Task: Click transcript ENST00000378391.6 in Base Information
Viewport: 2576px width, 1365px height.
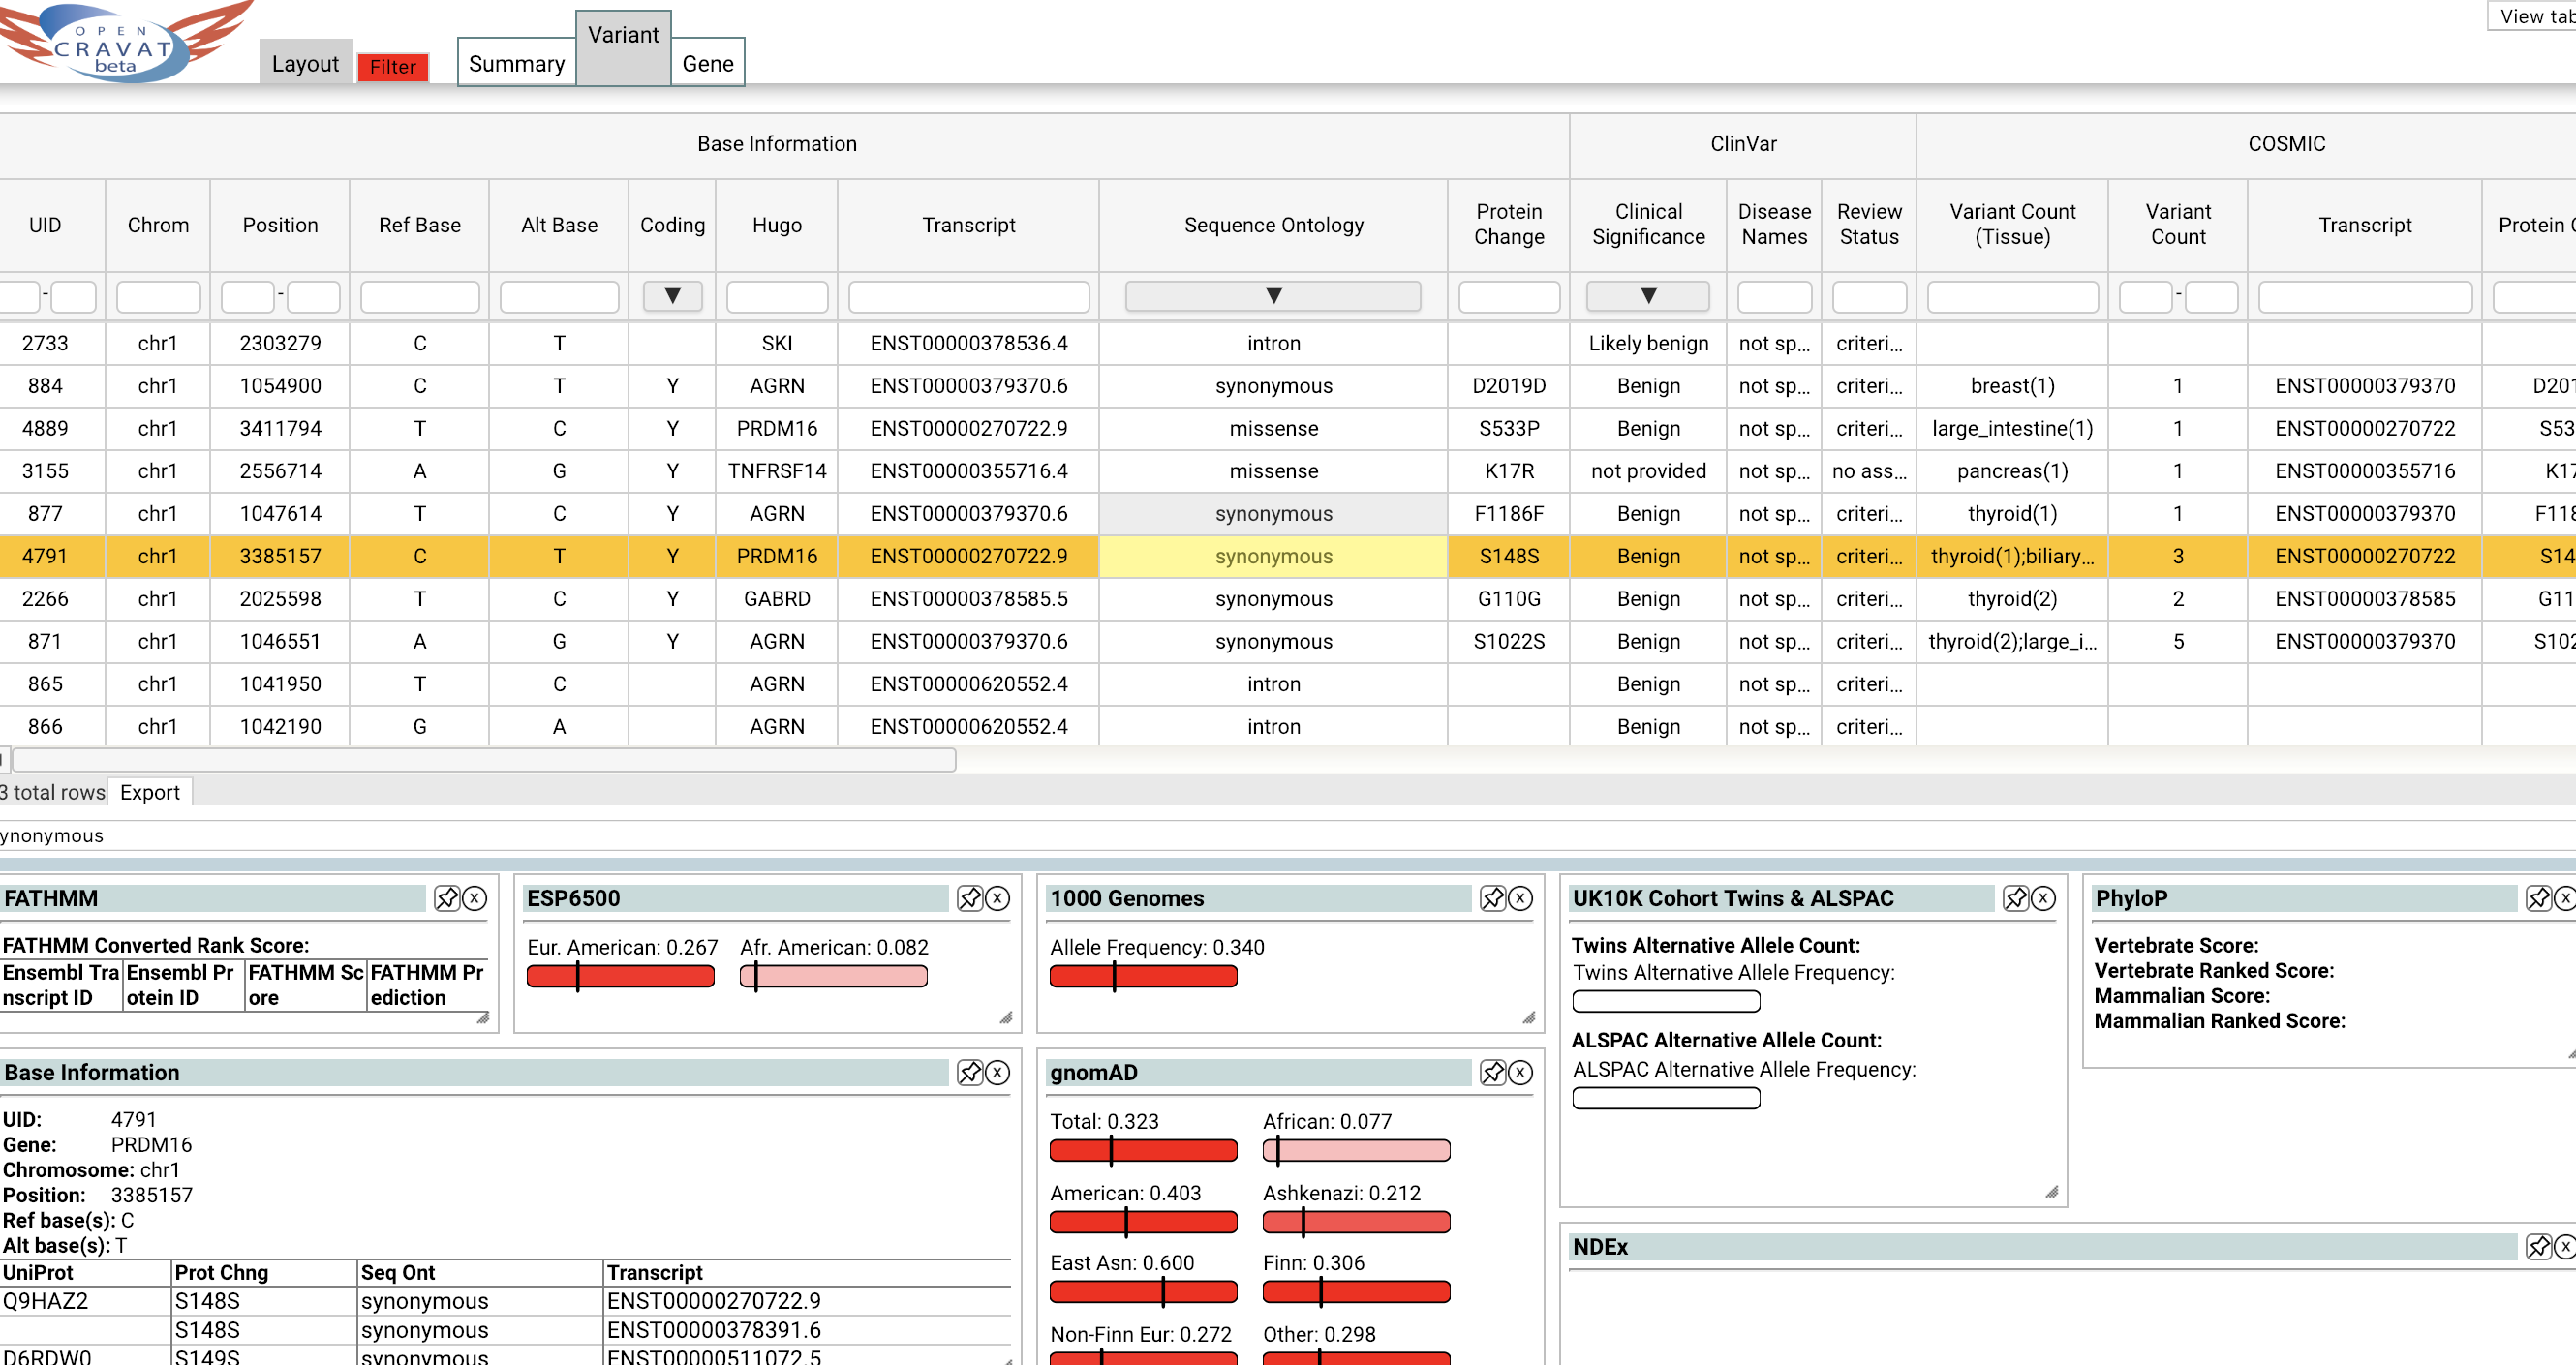Action: click(713, 1329)
